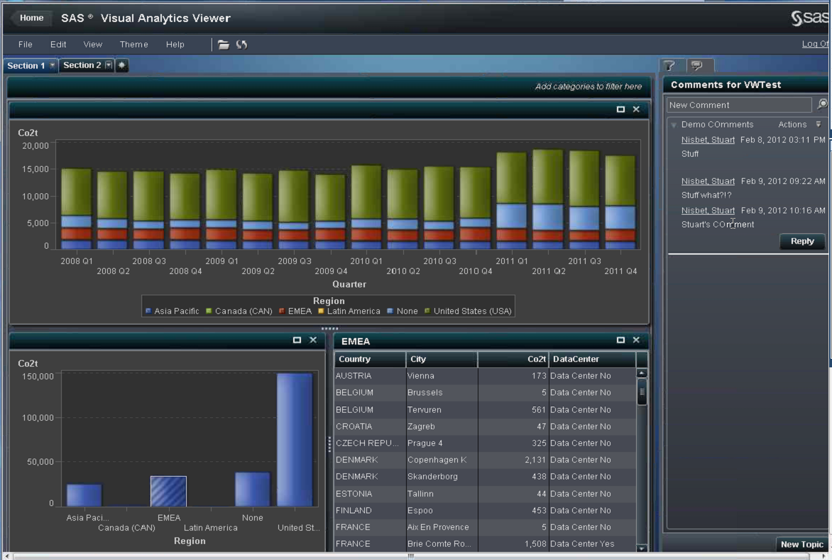Collapse the Demo COmments thread
Image resolution: width=832 pixels, height=560 pixels.
[674, 125]
